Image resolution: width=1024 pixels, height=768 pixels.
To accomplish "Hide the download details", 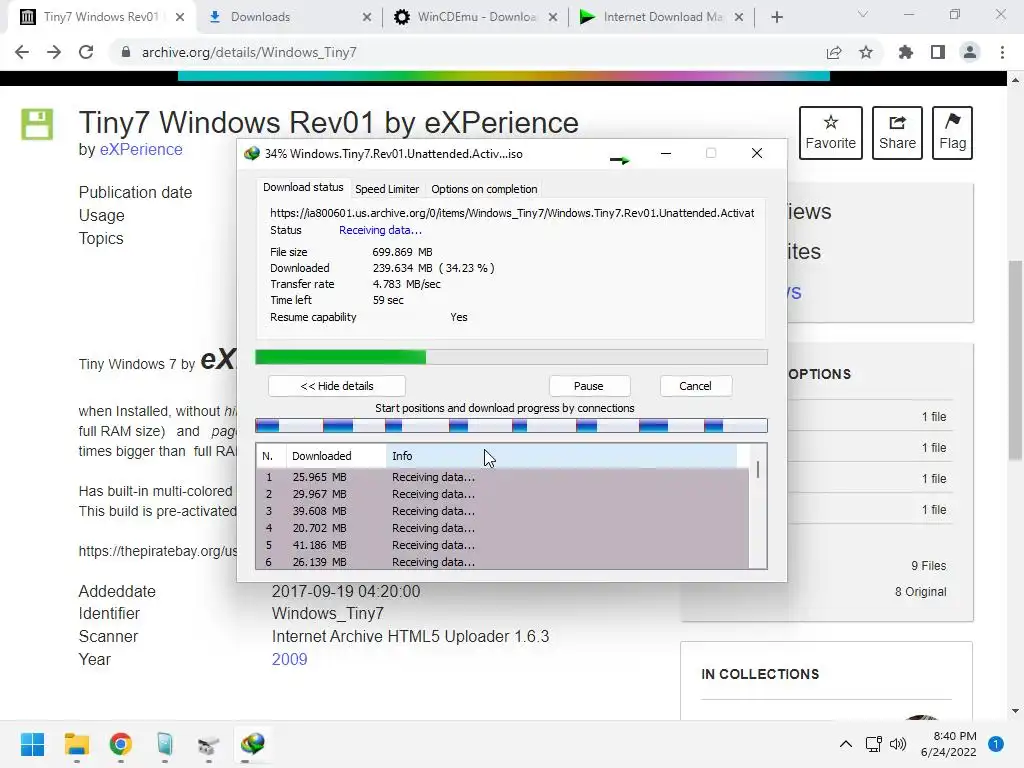I will coord(337,386).
